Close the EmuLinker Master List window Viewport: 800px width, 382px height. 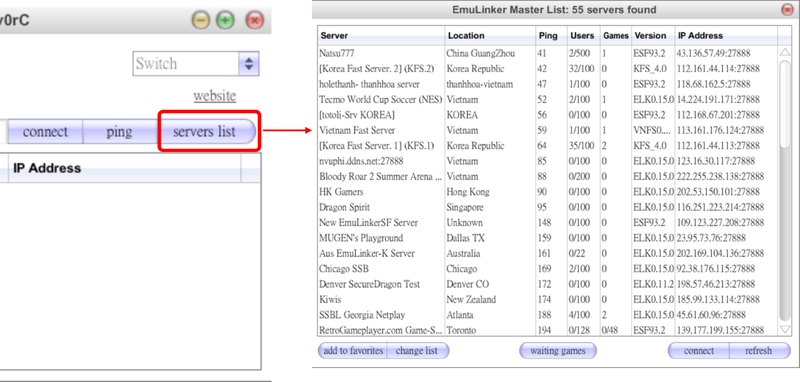pos(787,10)
